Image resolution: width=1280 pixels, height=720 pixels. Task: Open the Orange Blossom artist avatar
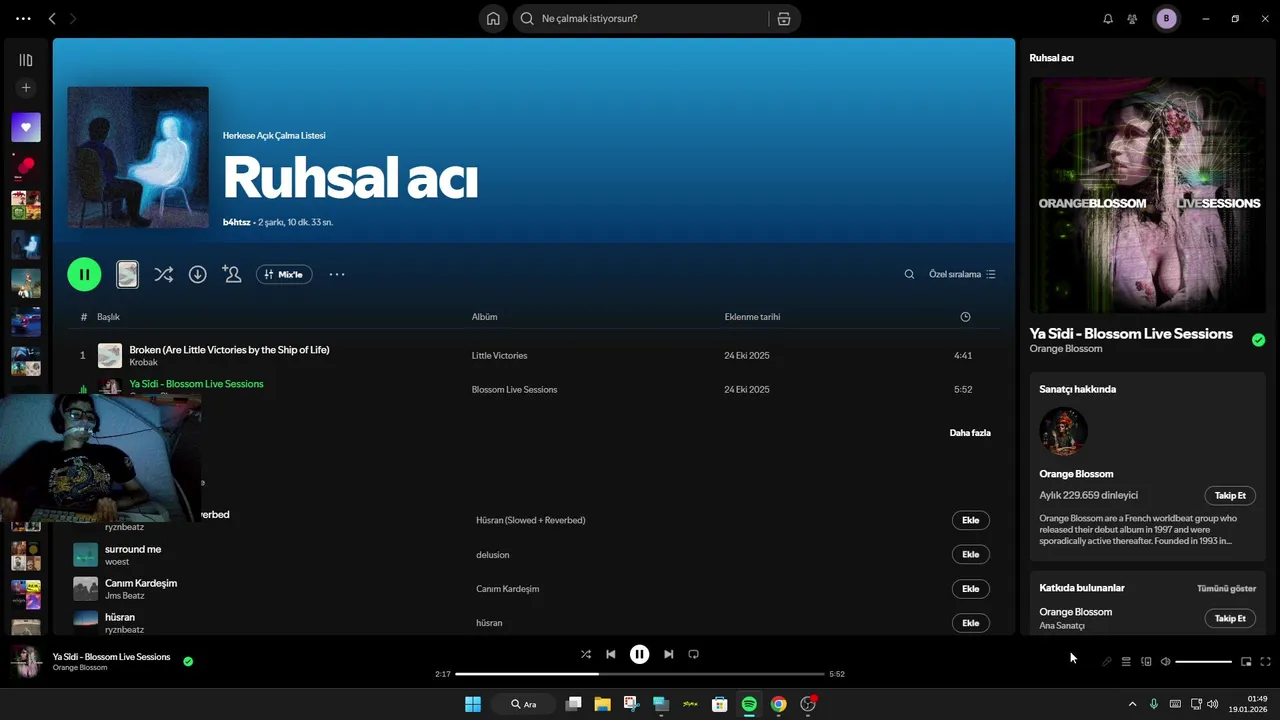1063,431
